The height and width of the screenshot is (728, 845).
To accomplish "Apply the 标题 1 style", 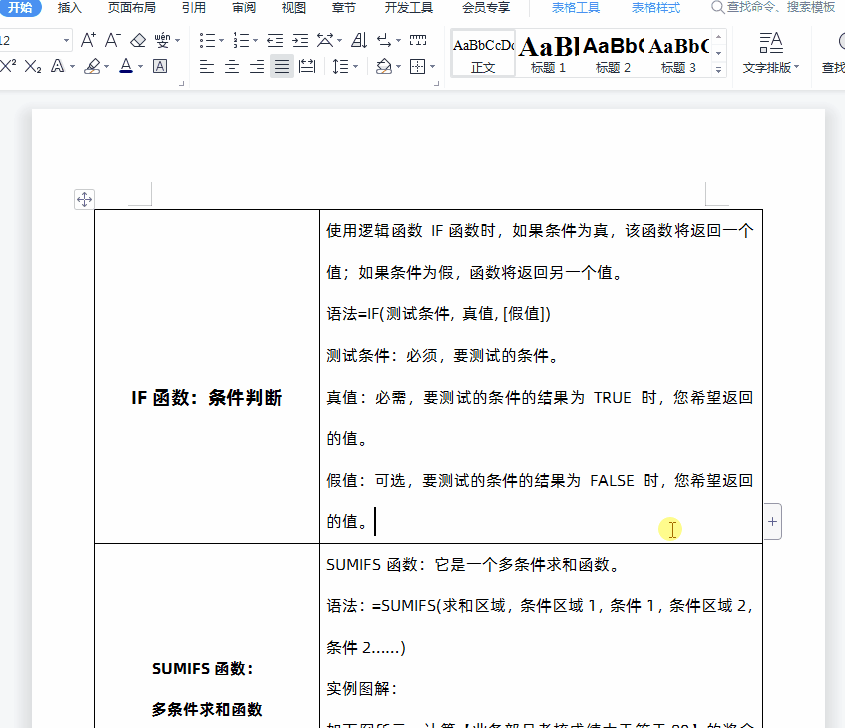I will 548,53.
